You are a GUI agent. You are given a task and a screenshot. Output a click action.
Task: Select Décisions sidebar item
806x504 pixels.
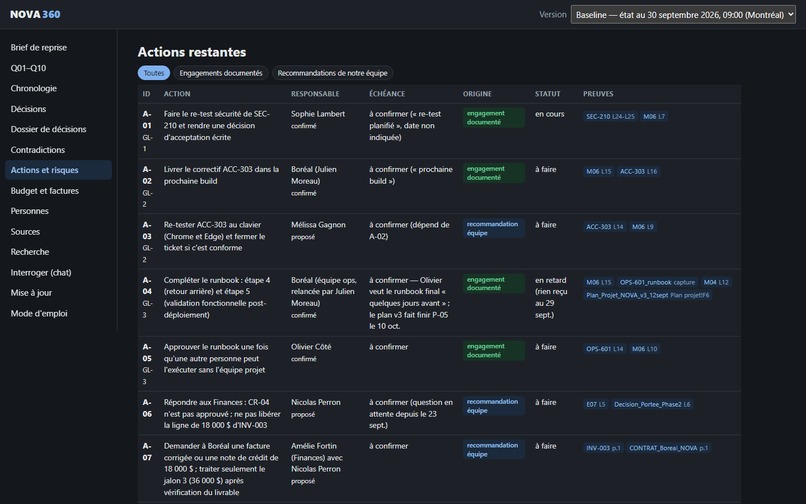coord(59,109)
